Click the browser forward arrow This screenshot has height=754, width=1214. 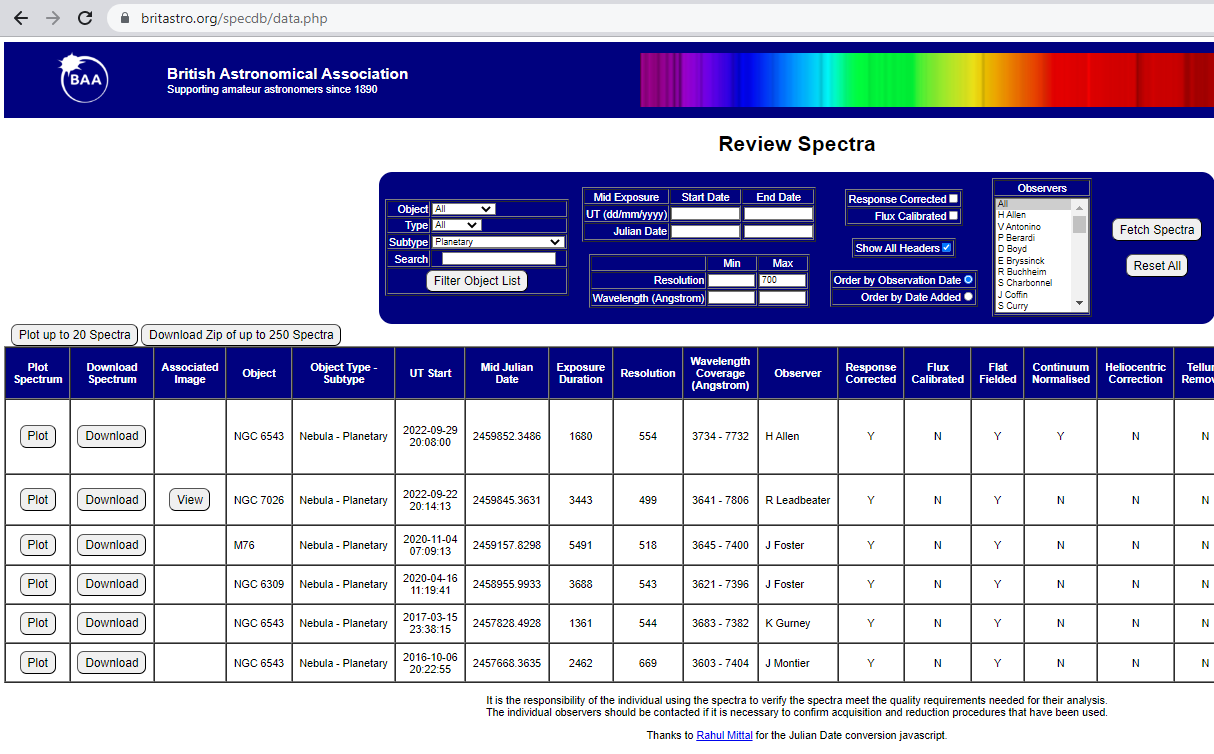tap(53, 18)
